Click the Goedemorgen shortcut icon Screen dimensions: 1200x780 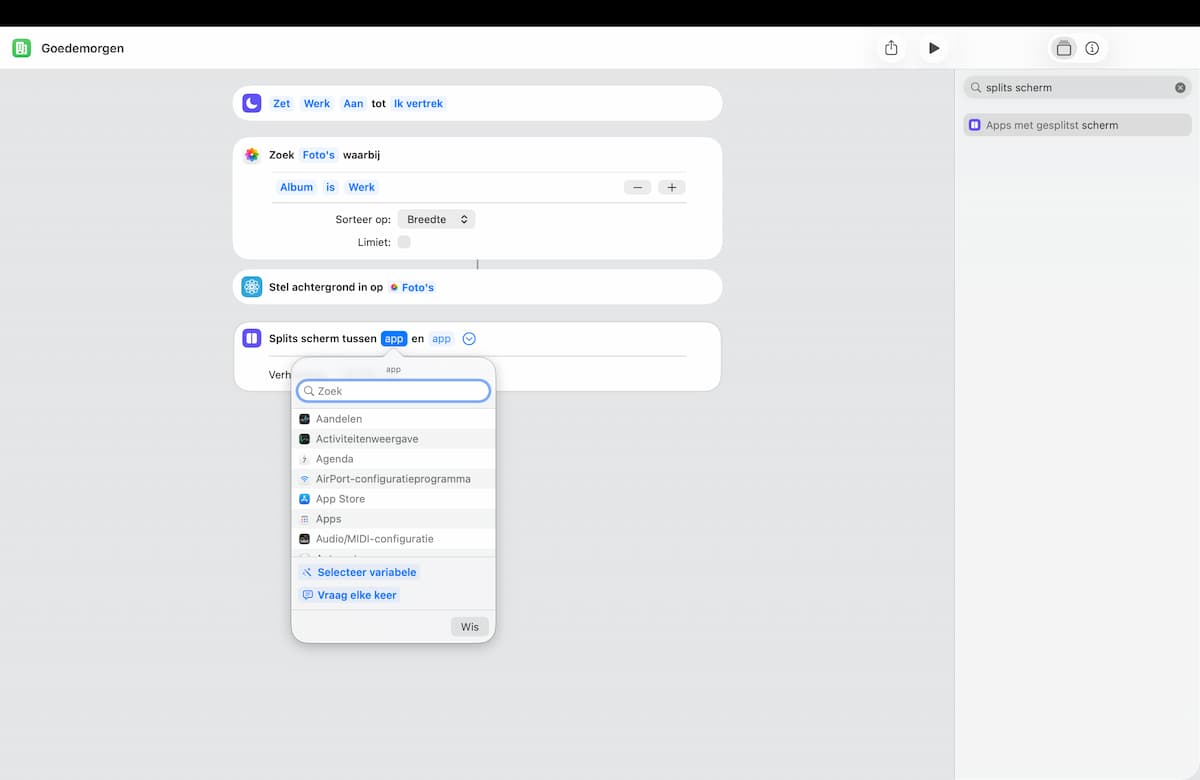[21, 48]
